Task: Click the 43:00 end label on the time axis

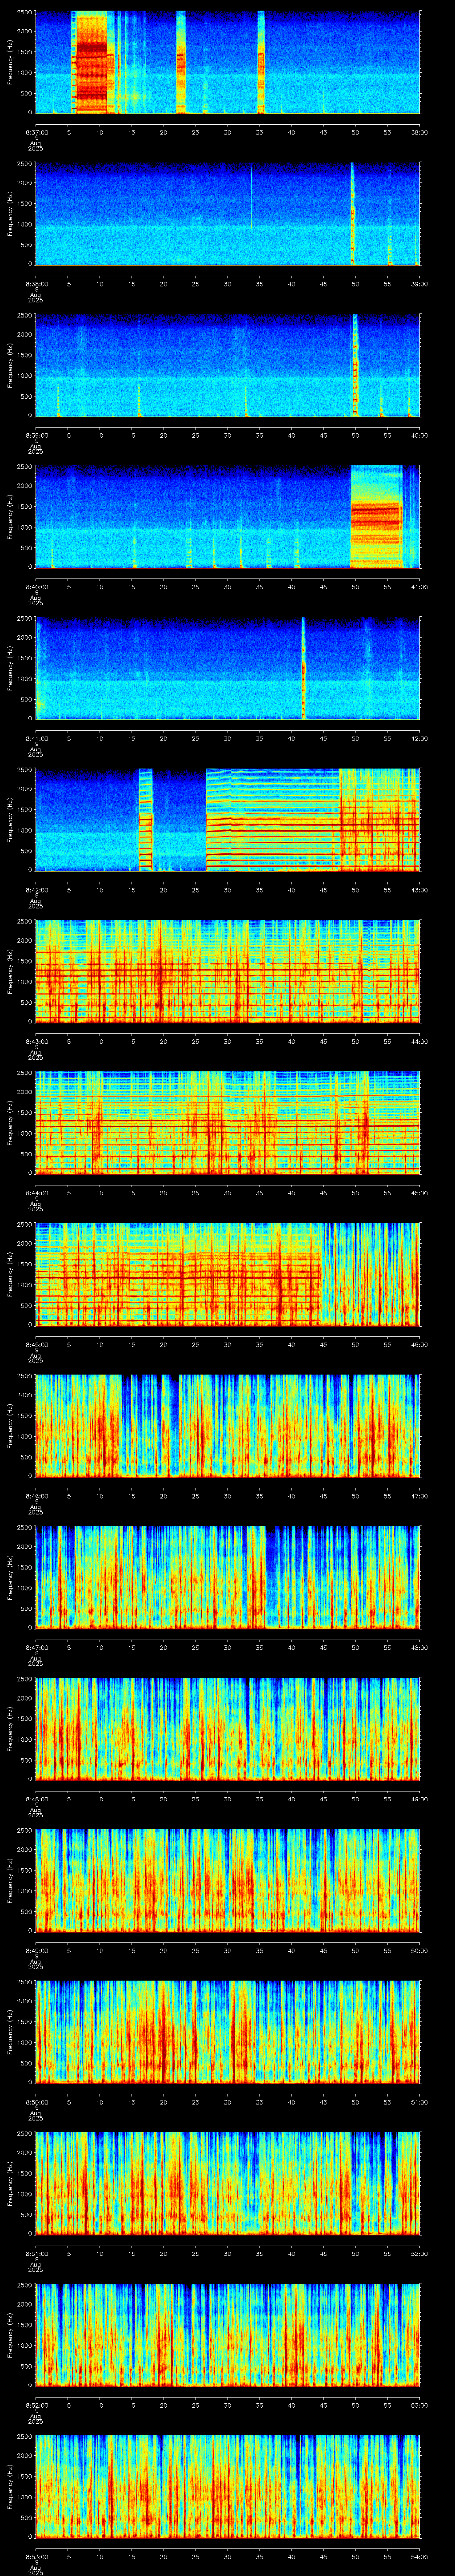Action: click(420, 890)
